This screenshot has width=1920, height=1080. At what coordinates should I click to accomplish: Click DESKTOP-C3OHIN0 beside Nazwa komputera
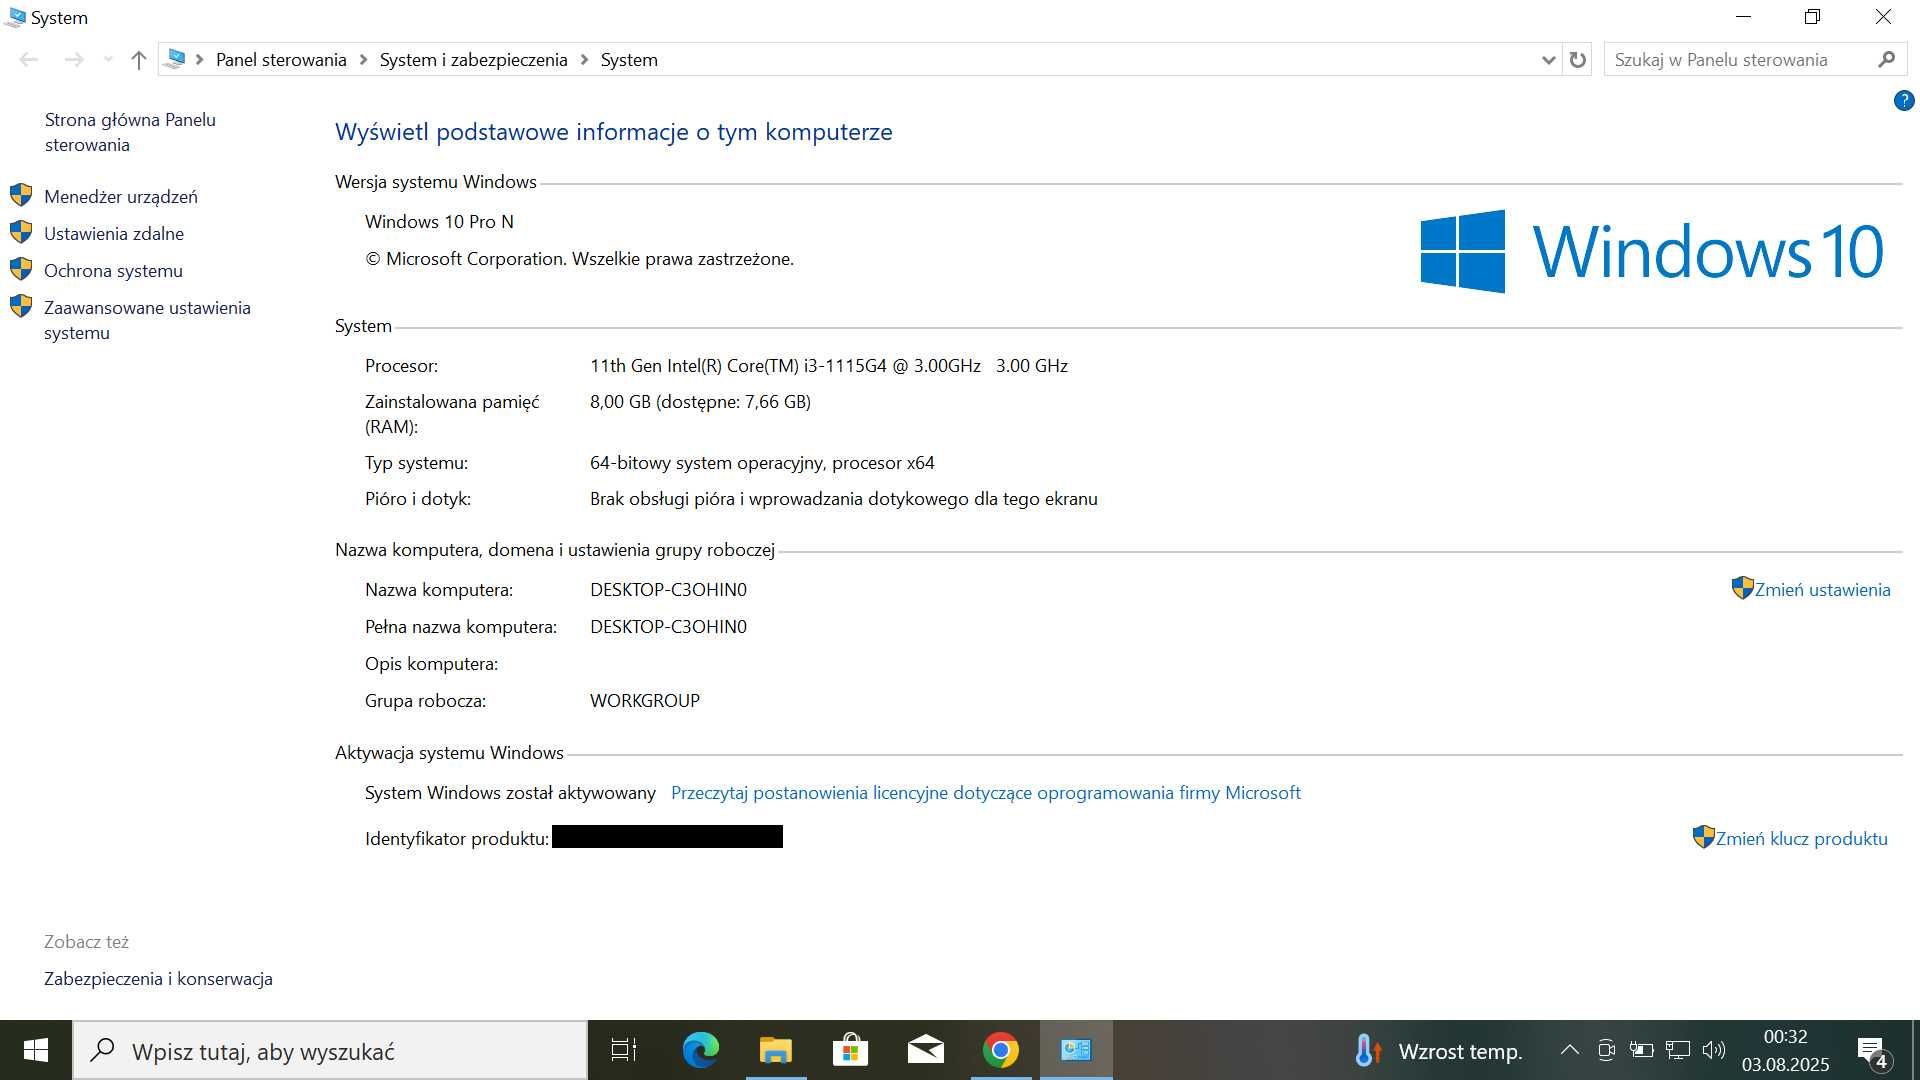pos(668,590)
